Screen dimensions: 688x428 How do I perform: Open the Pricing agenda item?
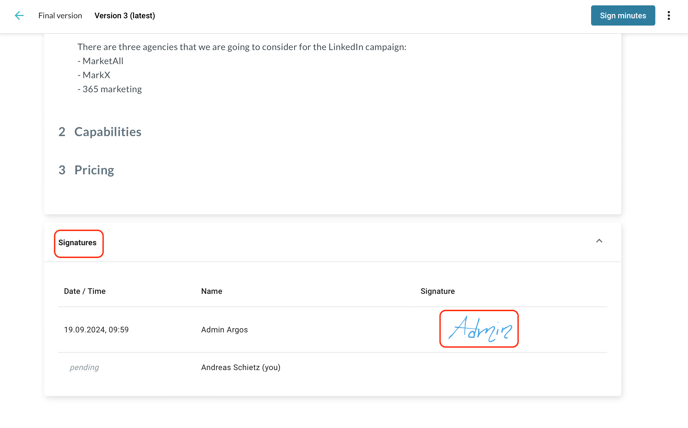(93, 170)
